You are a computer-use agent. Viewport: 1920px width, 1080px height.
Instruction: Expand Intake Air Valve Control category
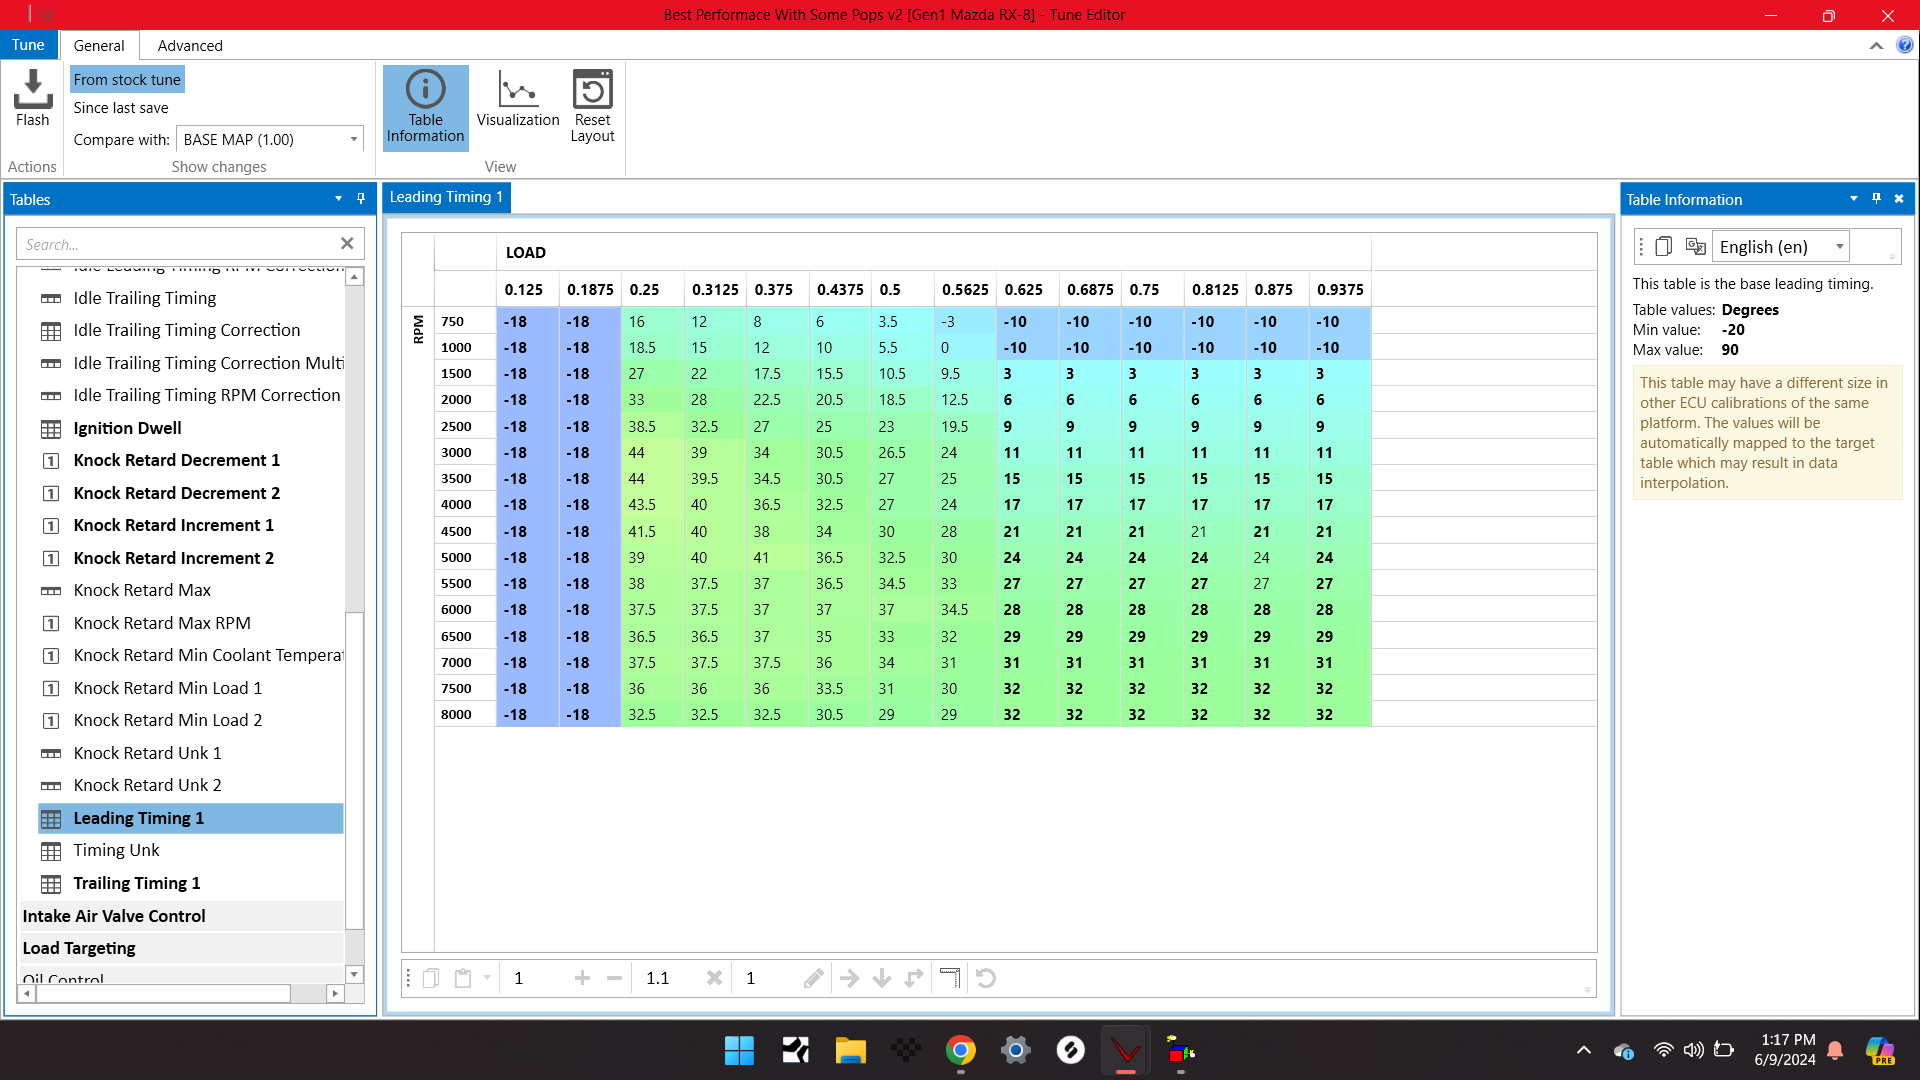[x=181, y=916]
